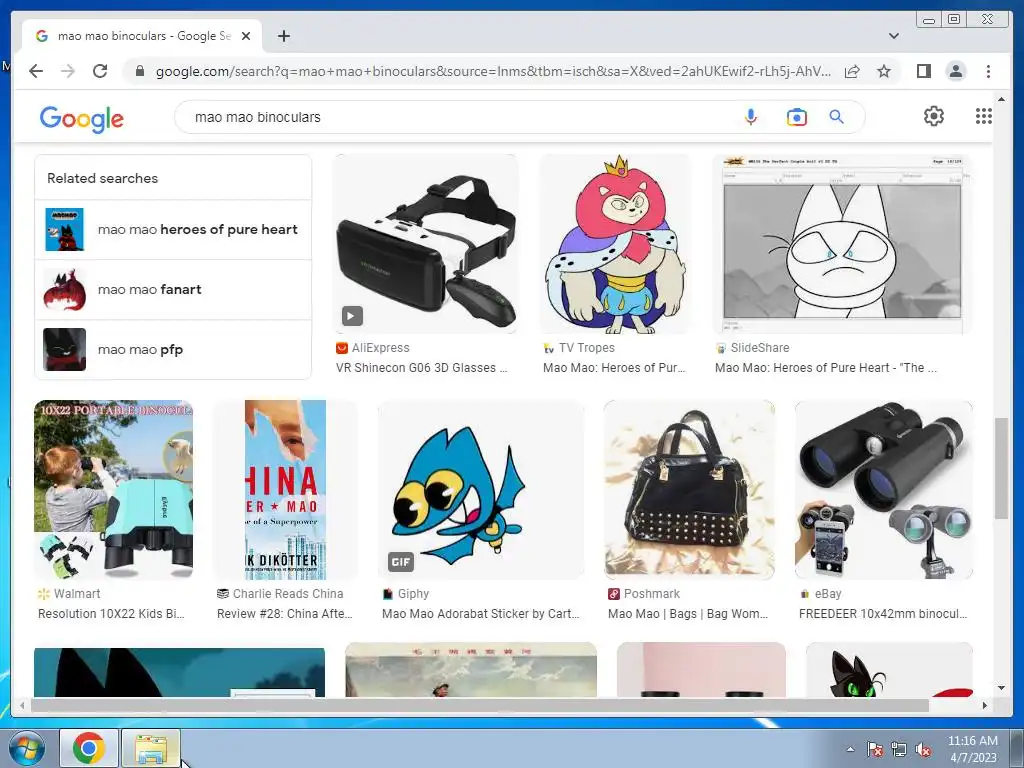Open the AliExpress source link
The image size is (1024, 768).
click(374, 348)
